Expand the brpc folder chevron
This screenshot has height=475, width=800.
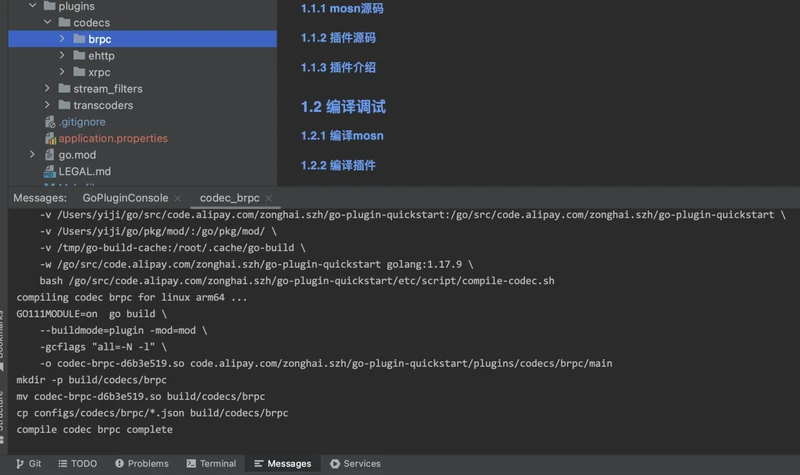(62, 39)
